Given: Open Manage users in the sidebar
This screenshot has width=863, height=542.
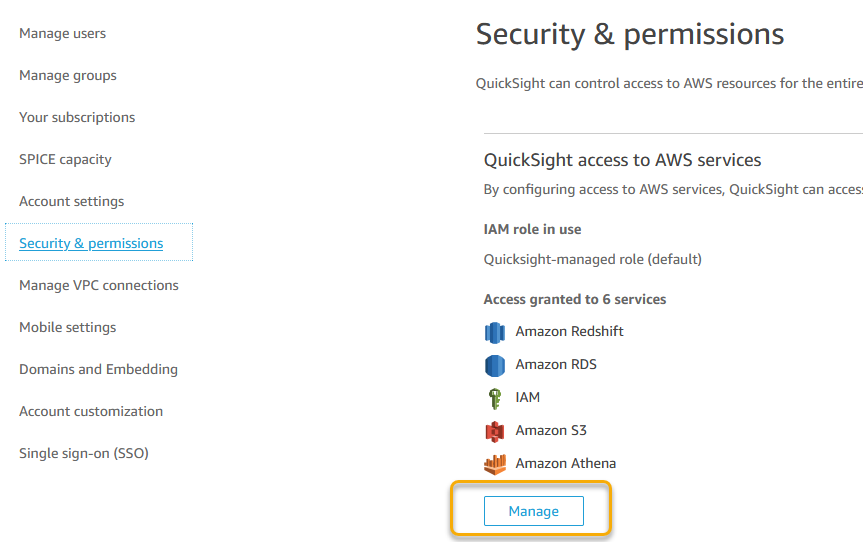Looking at the screenshot, I should [62, 34].
